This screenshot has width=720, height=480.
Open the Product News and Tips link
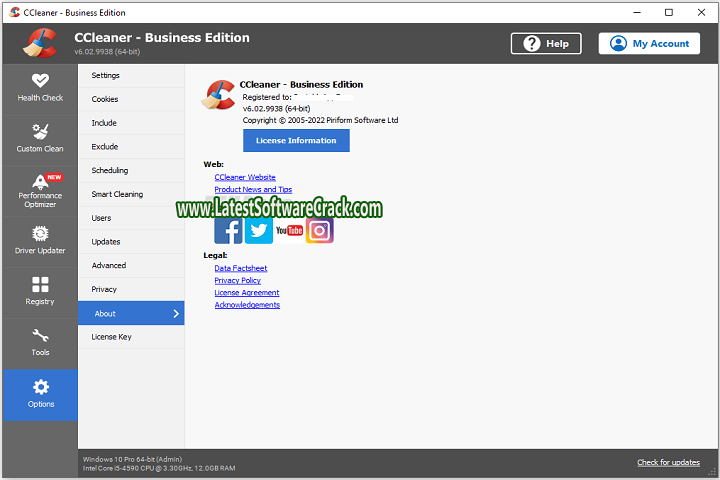[253, 189]
